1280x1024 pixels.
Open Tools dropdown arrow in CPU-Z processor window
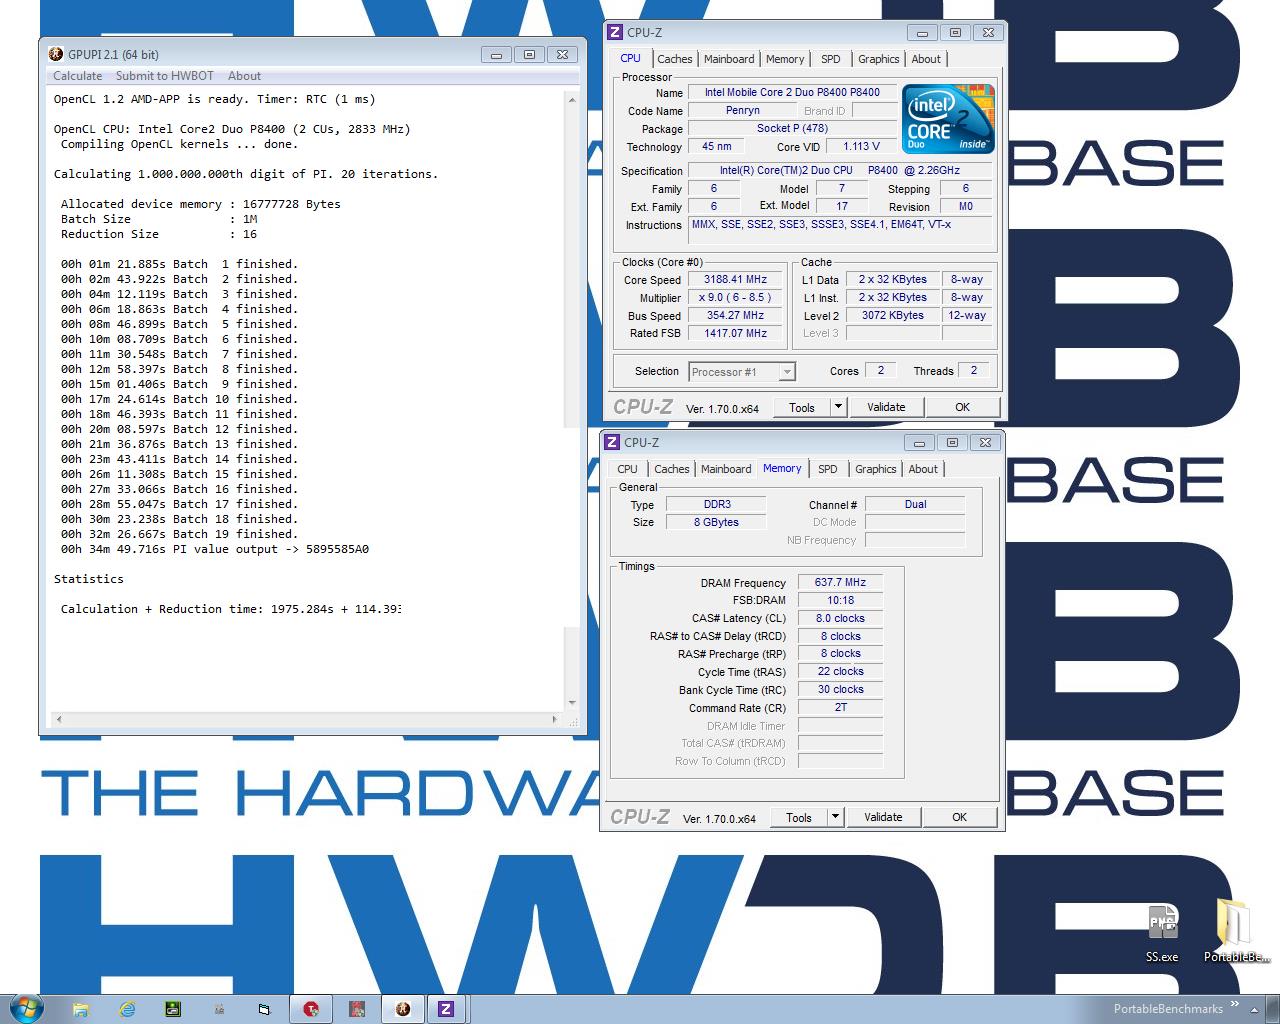(838, 407)
